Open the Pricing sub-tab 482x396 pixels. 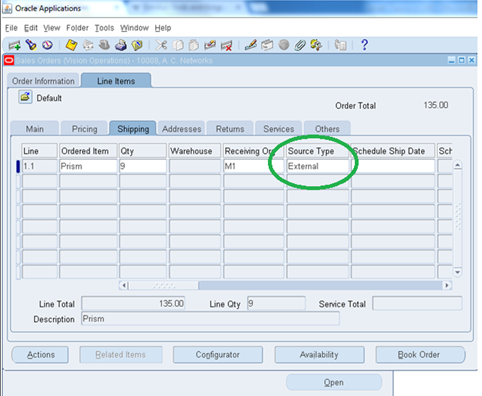click(x=85, y=129)
